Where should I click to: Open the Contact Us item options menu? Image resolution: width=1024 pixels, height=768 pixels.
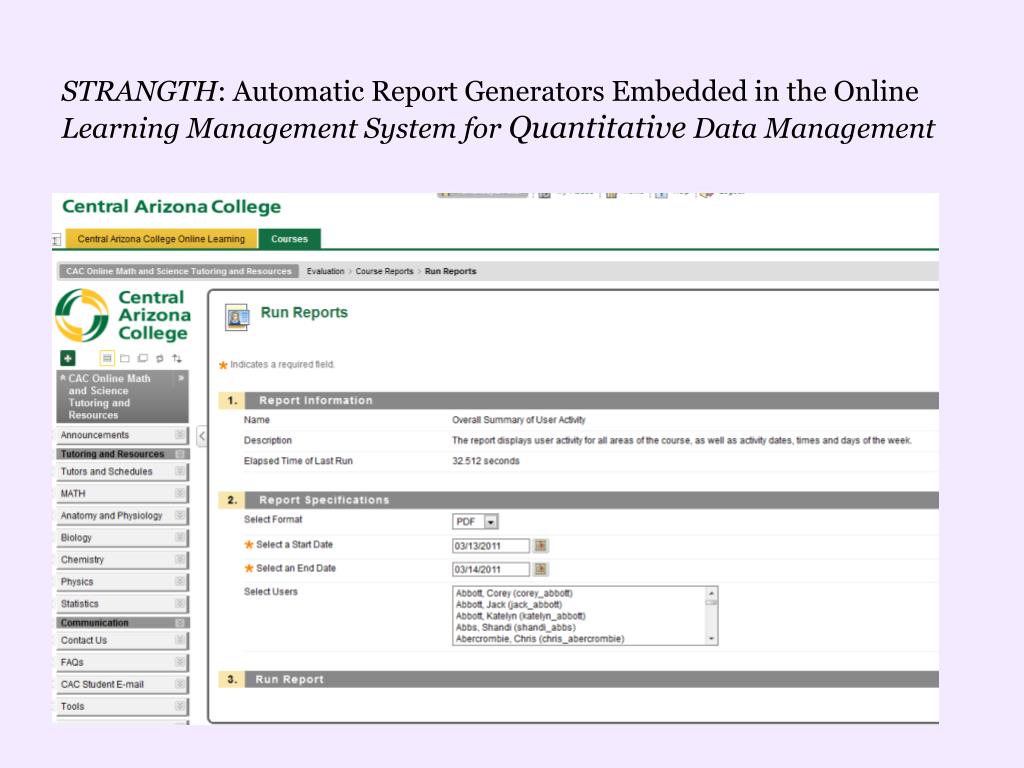pos(180,641)
